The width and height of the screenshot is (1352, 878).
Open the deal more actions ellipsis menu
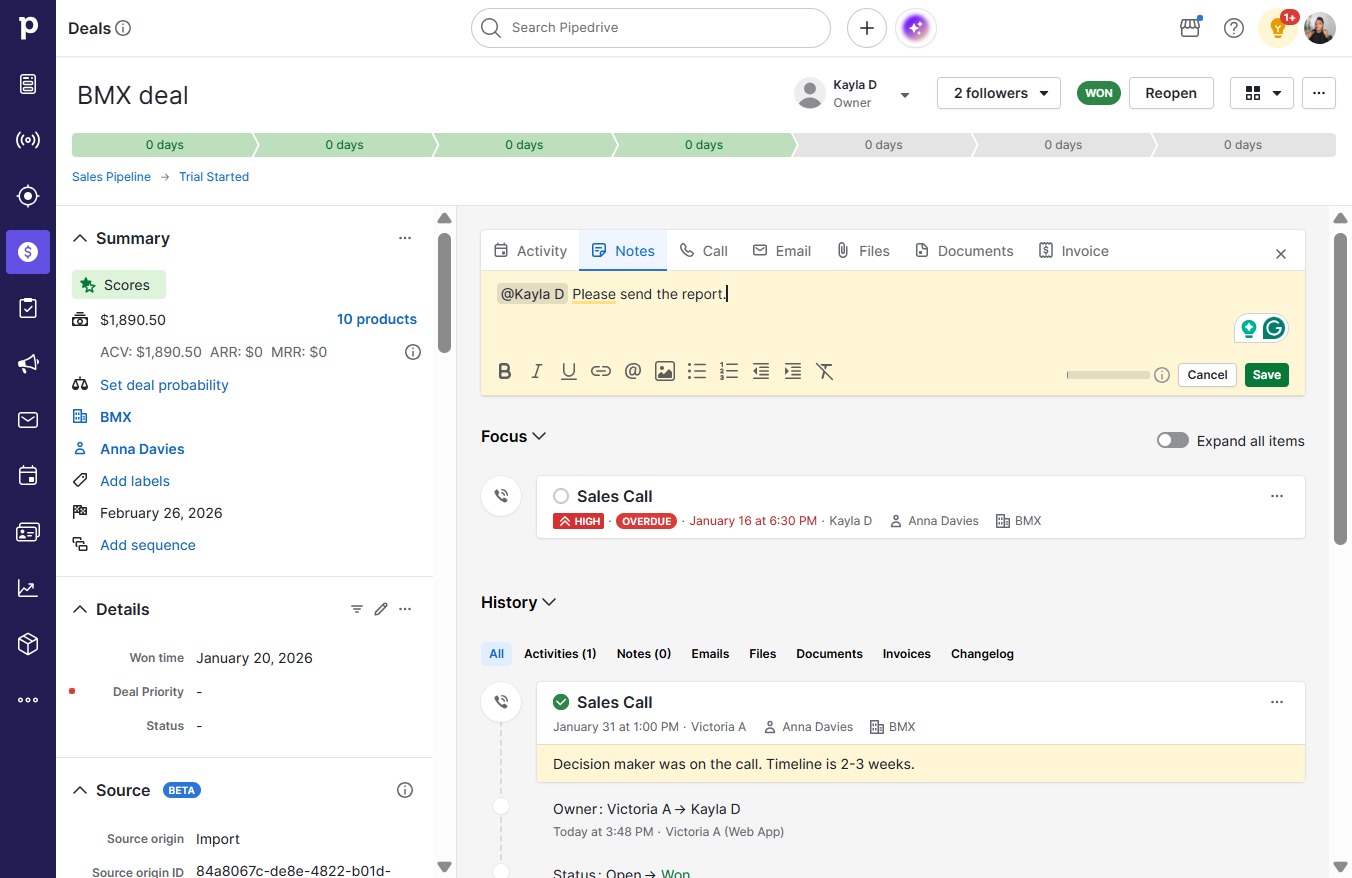click(1319, 93)
